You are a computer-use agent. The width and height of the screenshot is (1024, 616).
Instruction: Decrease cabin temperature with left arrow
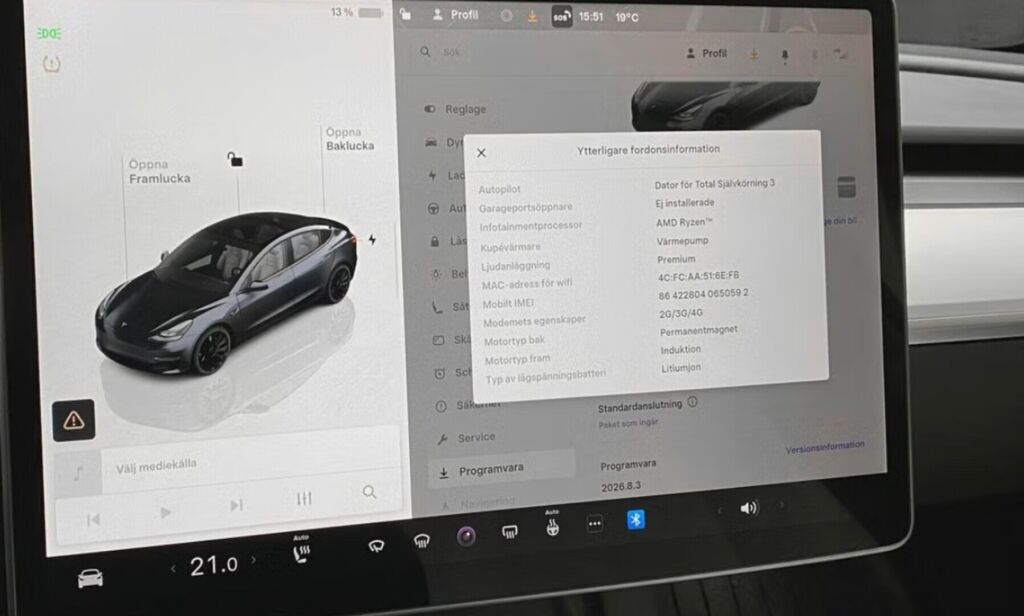(173, 570)
